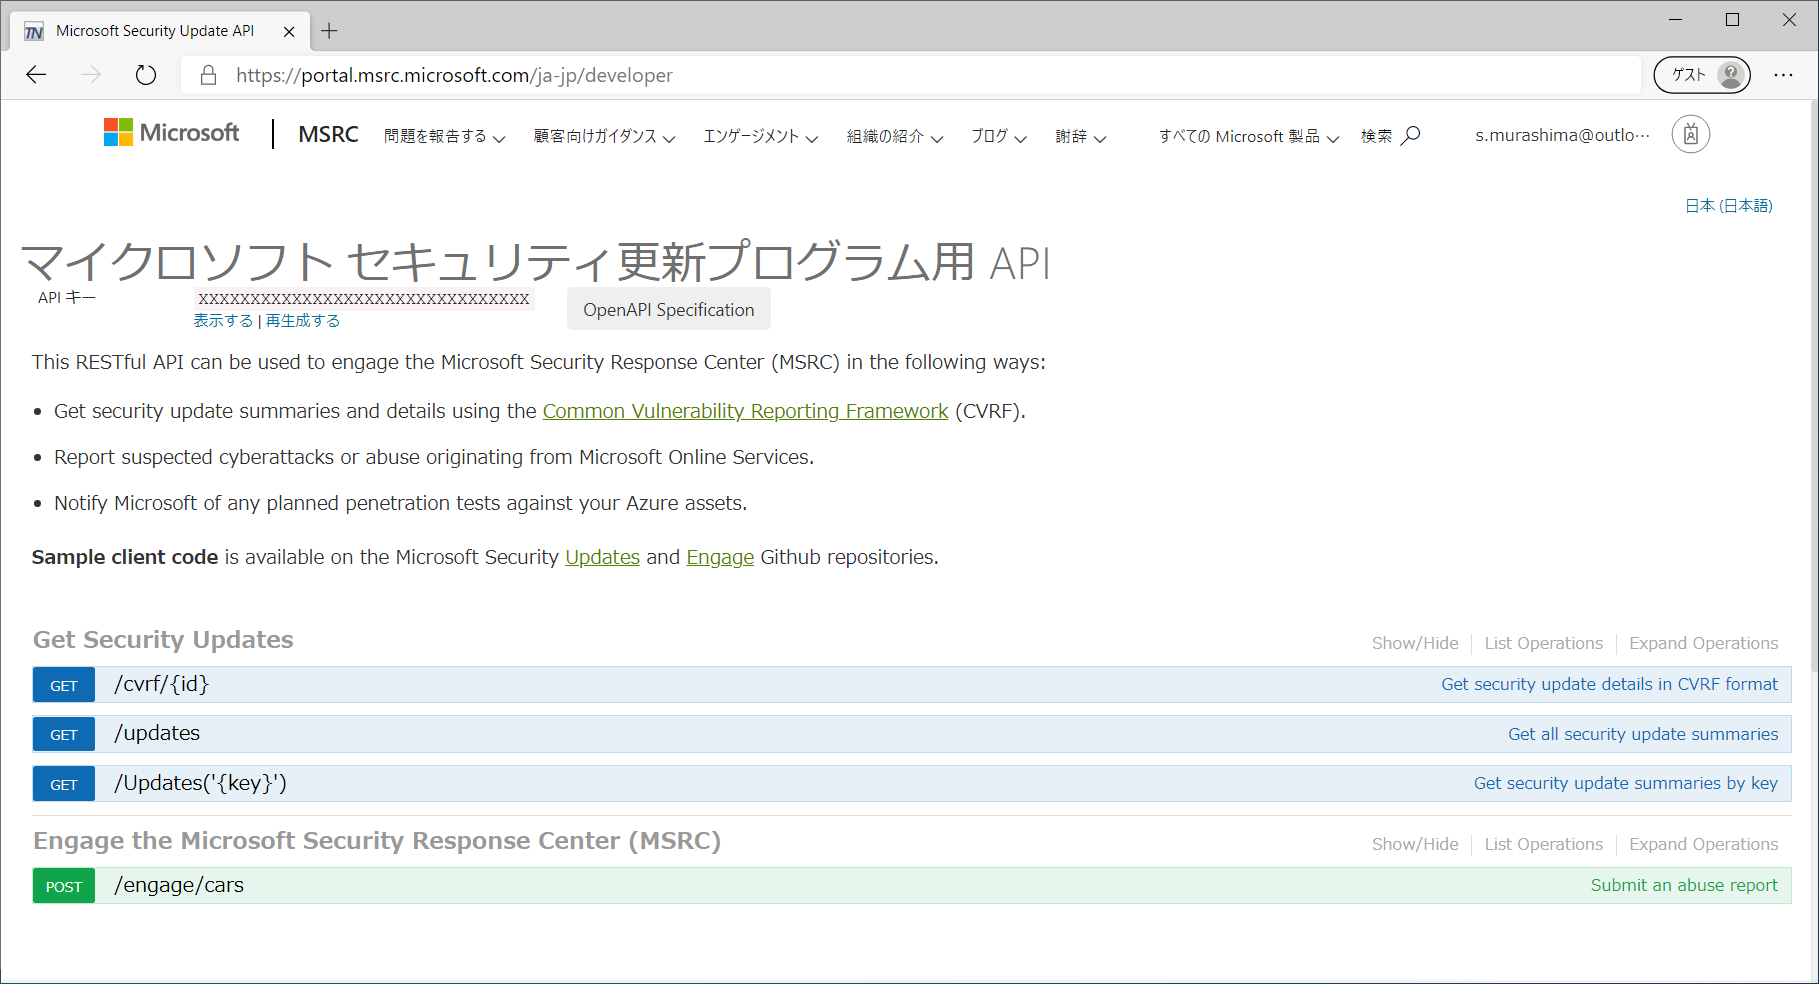Open the browser settings ellipsis menu
The width and height of the screenshot is (1819, 984).
click(x=1783, y=75)
